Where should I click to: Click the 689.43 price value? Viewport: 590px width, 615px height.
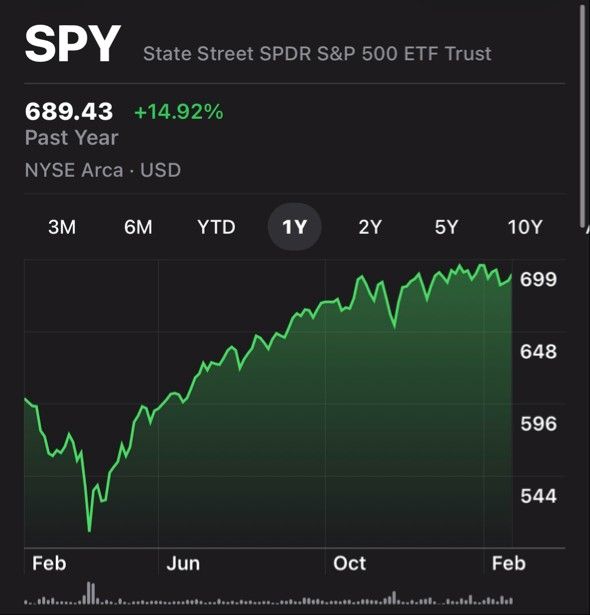(x=69, y=111)
